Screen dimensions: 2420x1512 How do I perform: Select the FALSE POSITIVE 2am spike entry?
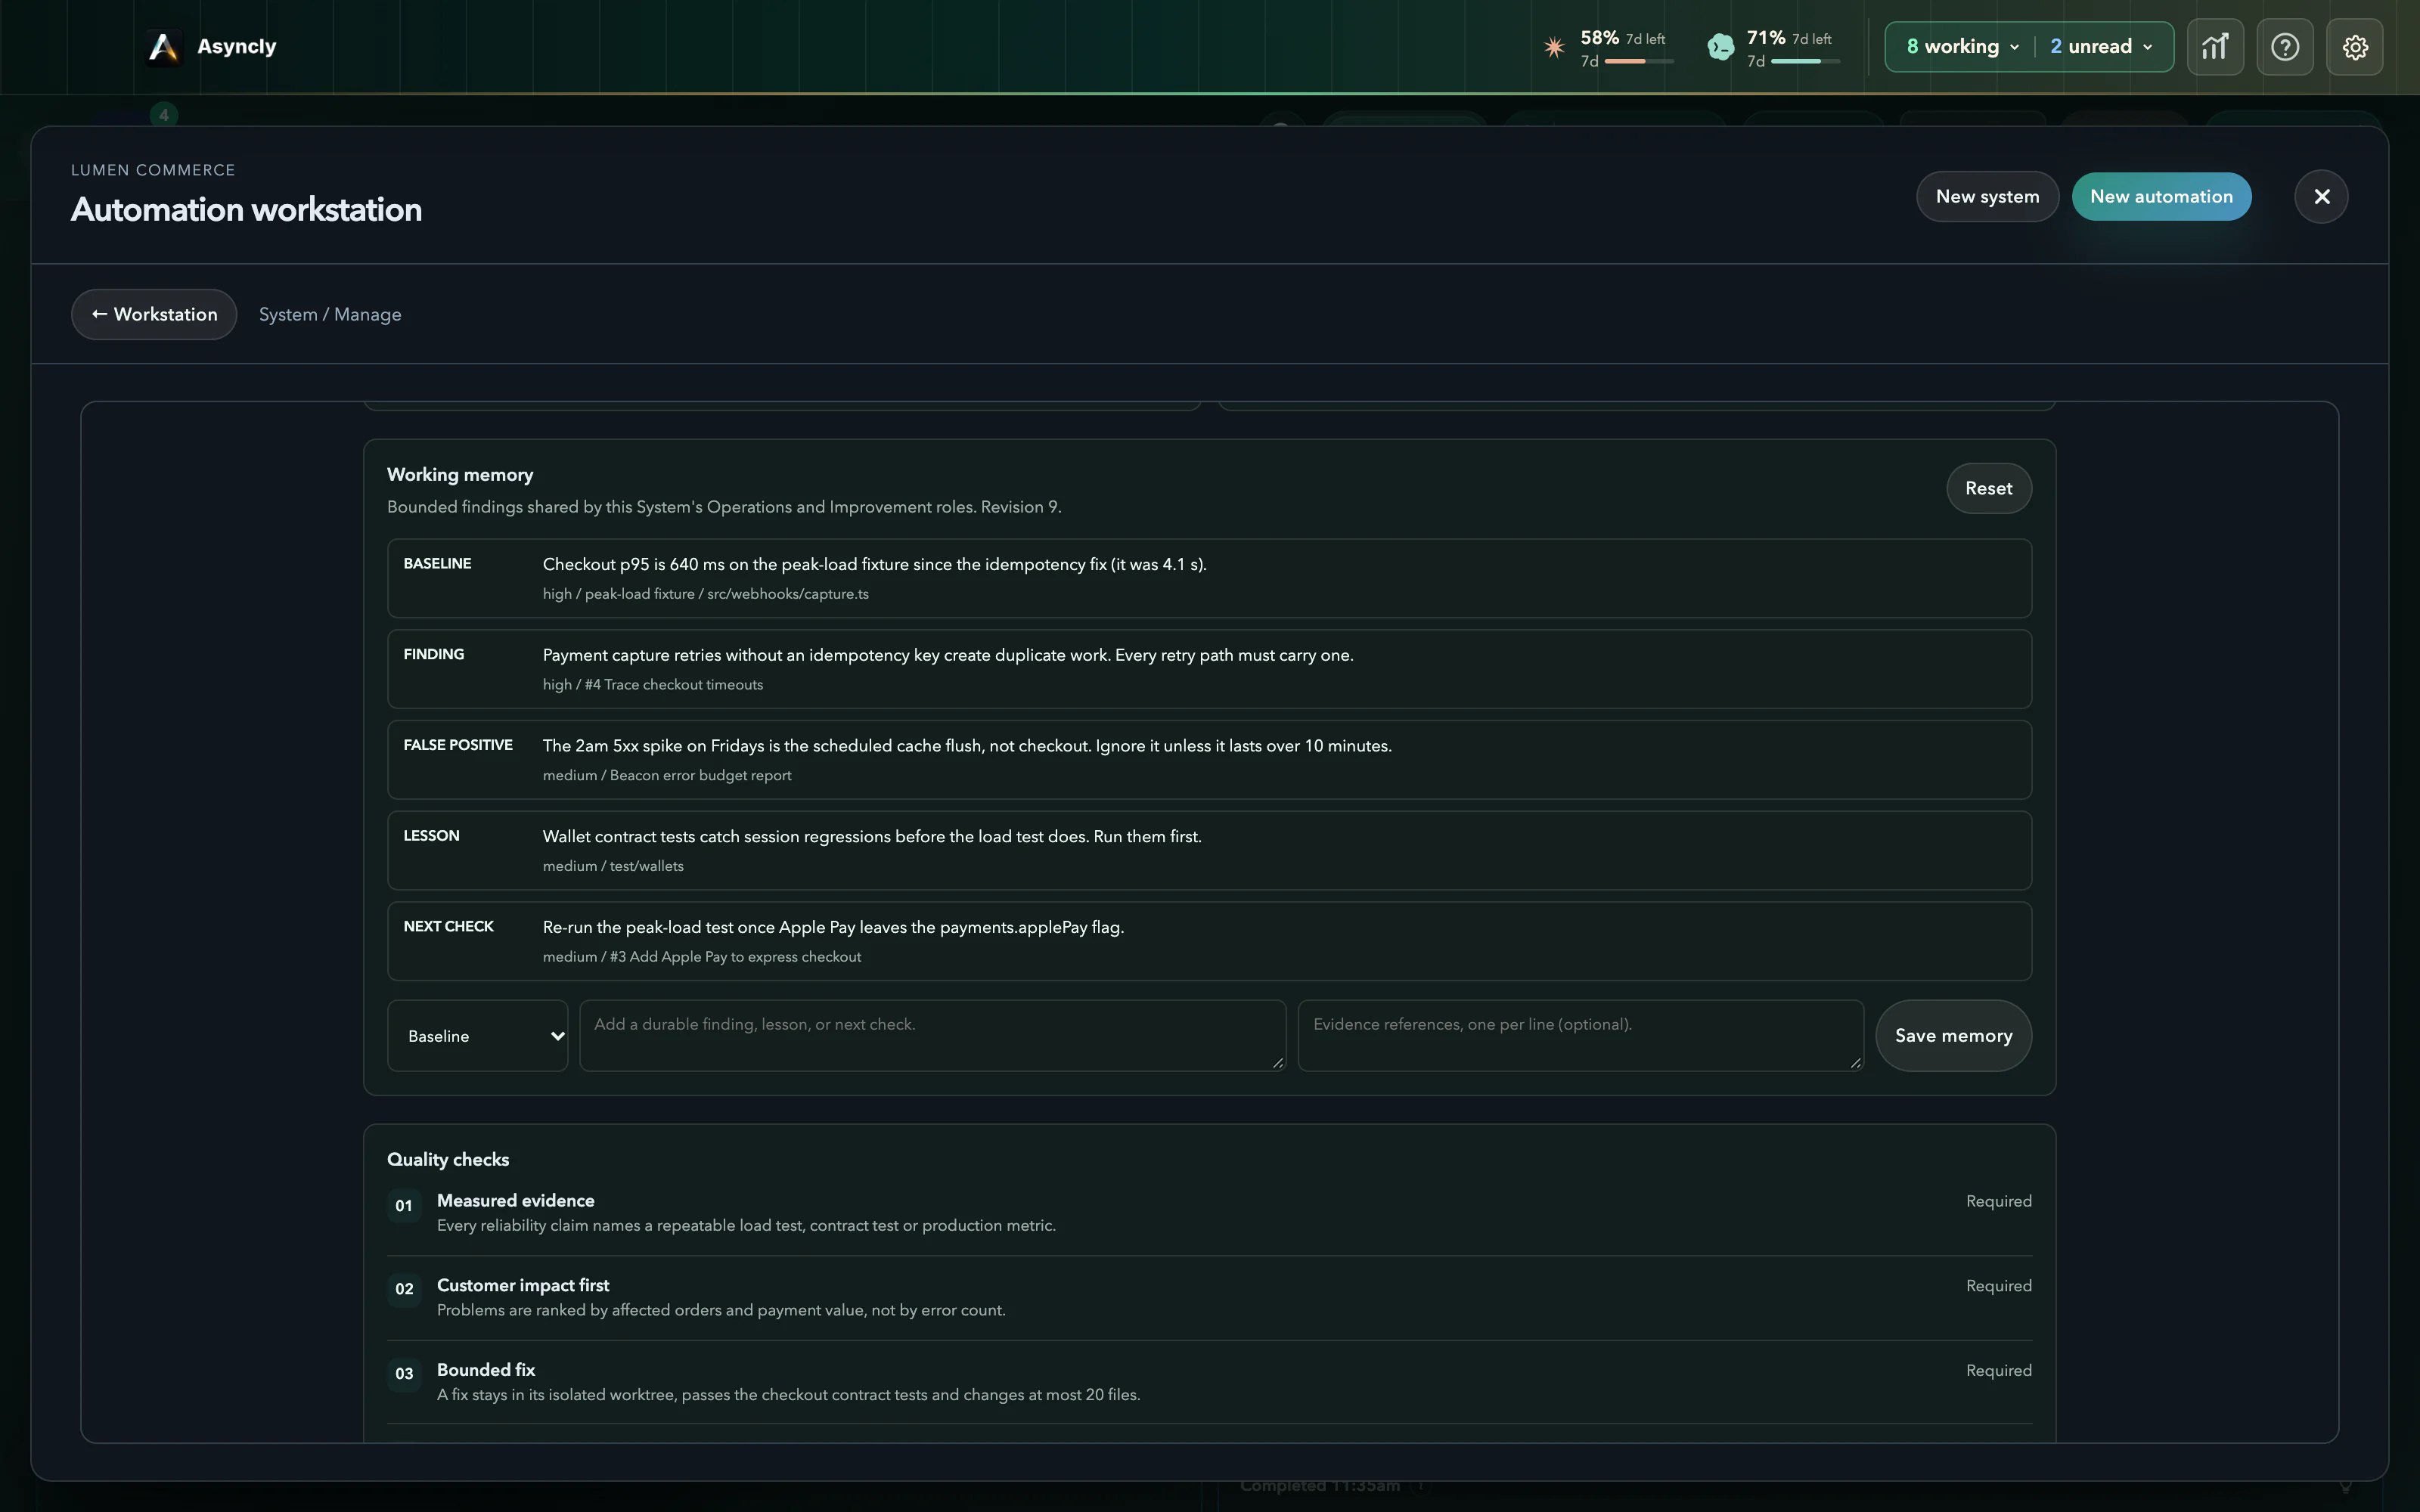[1209, 760]
